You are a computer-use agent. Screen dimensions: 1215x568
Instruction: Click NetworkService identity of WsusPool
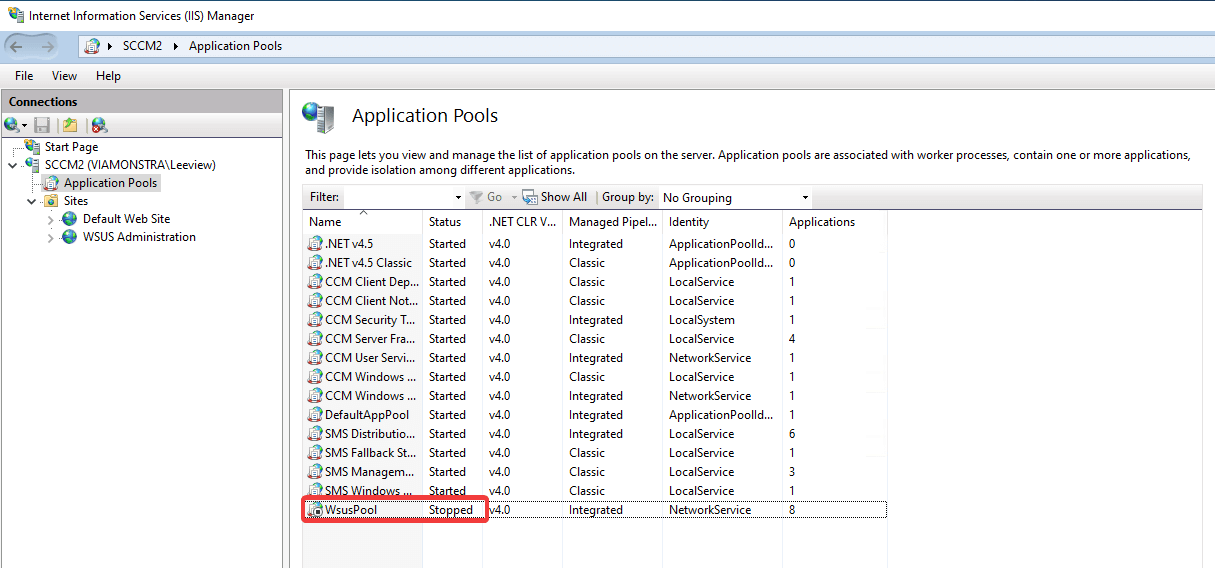pos(710,510)
